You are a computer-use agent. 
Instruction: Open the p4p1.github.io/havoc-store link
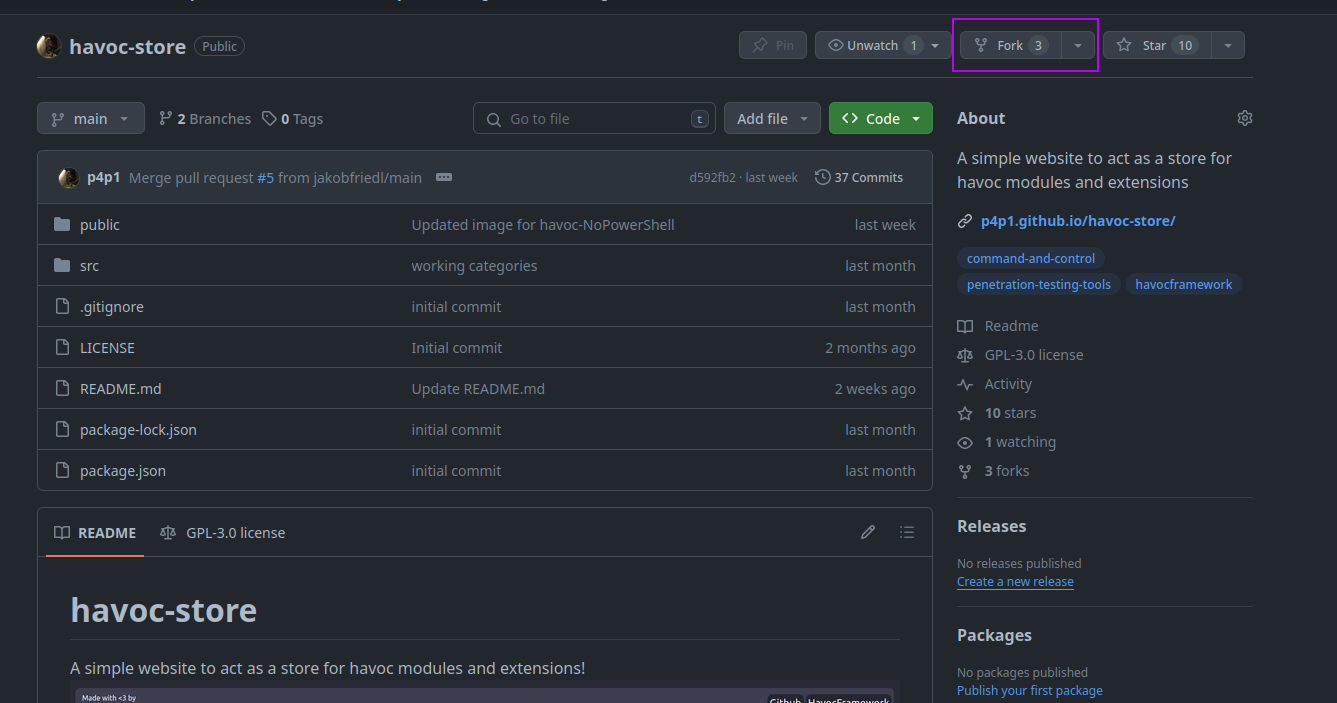[1077, 220]
